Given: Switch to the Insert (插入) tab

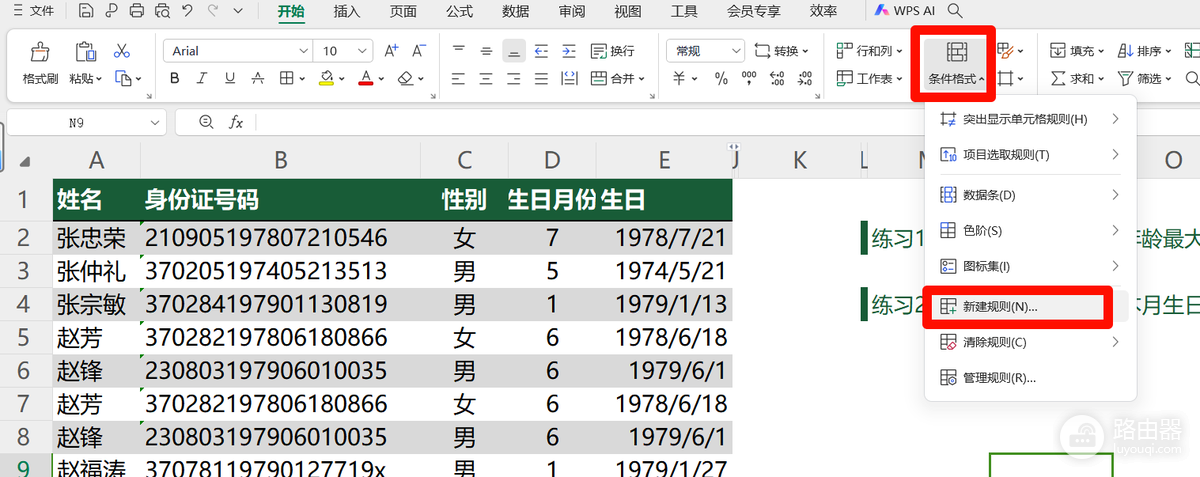Looking at the screenshot, I should click(347, 11).
